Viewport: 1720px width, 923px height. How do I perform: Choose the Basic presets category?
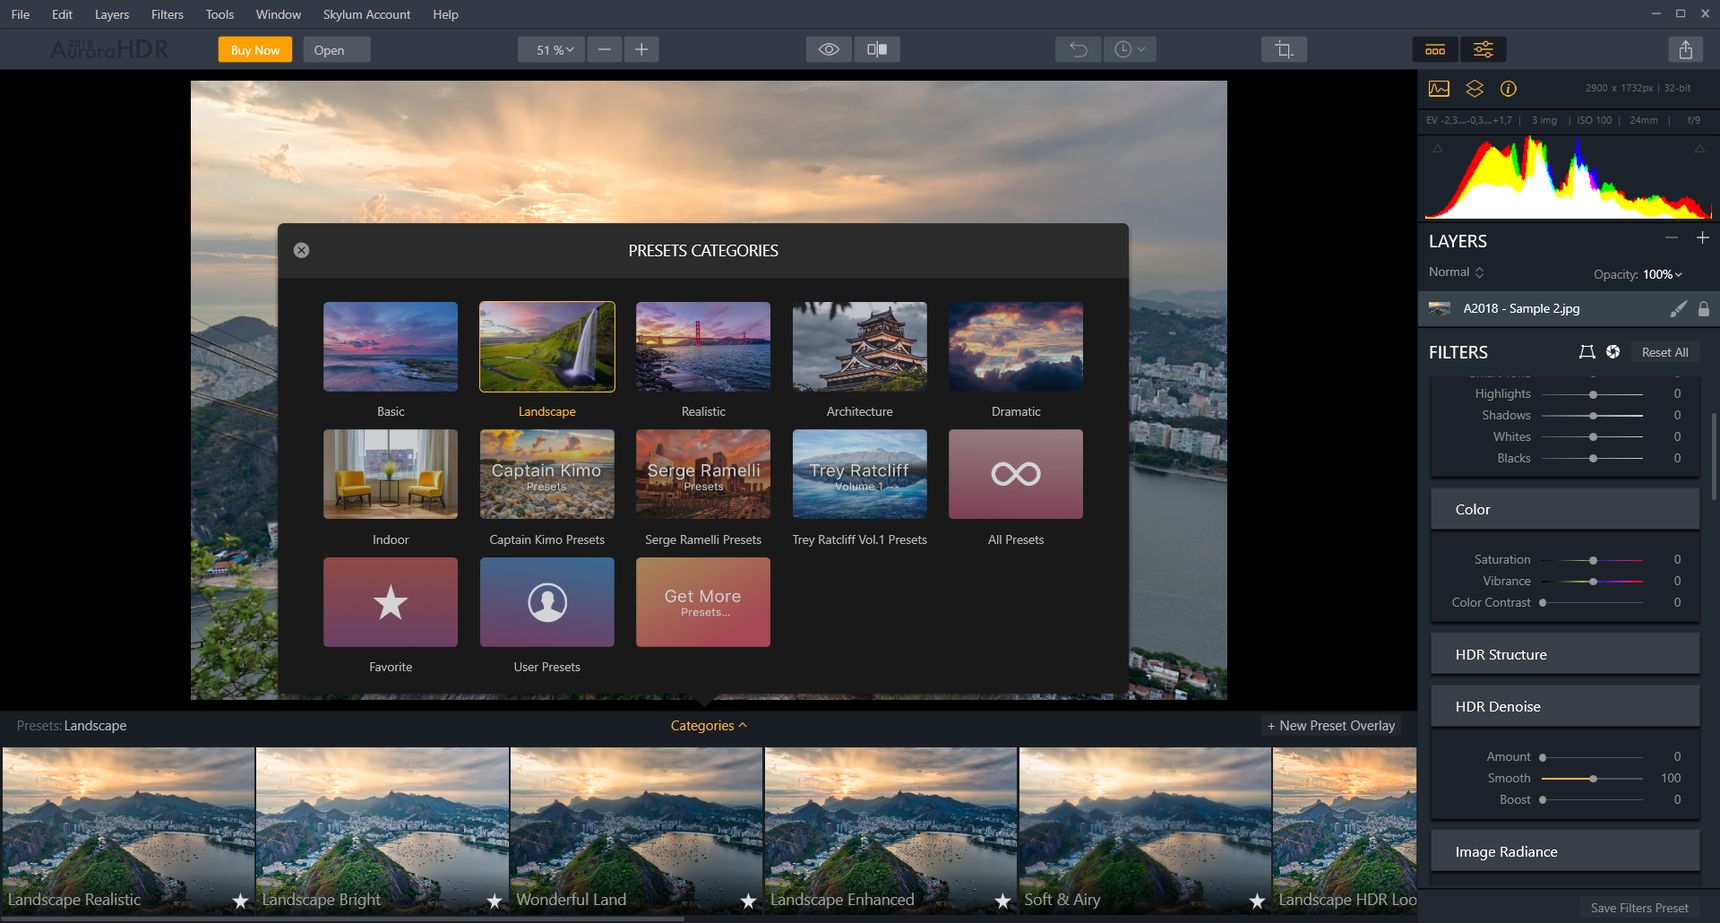[390, 347]
